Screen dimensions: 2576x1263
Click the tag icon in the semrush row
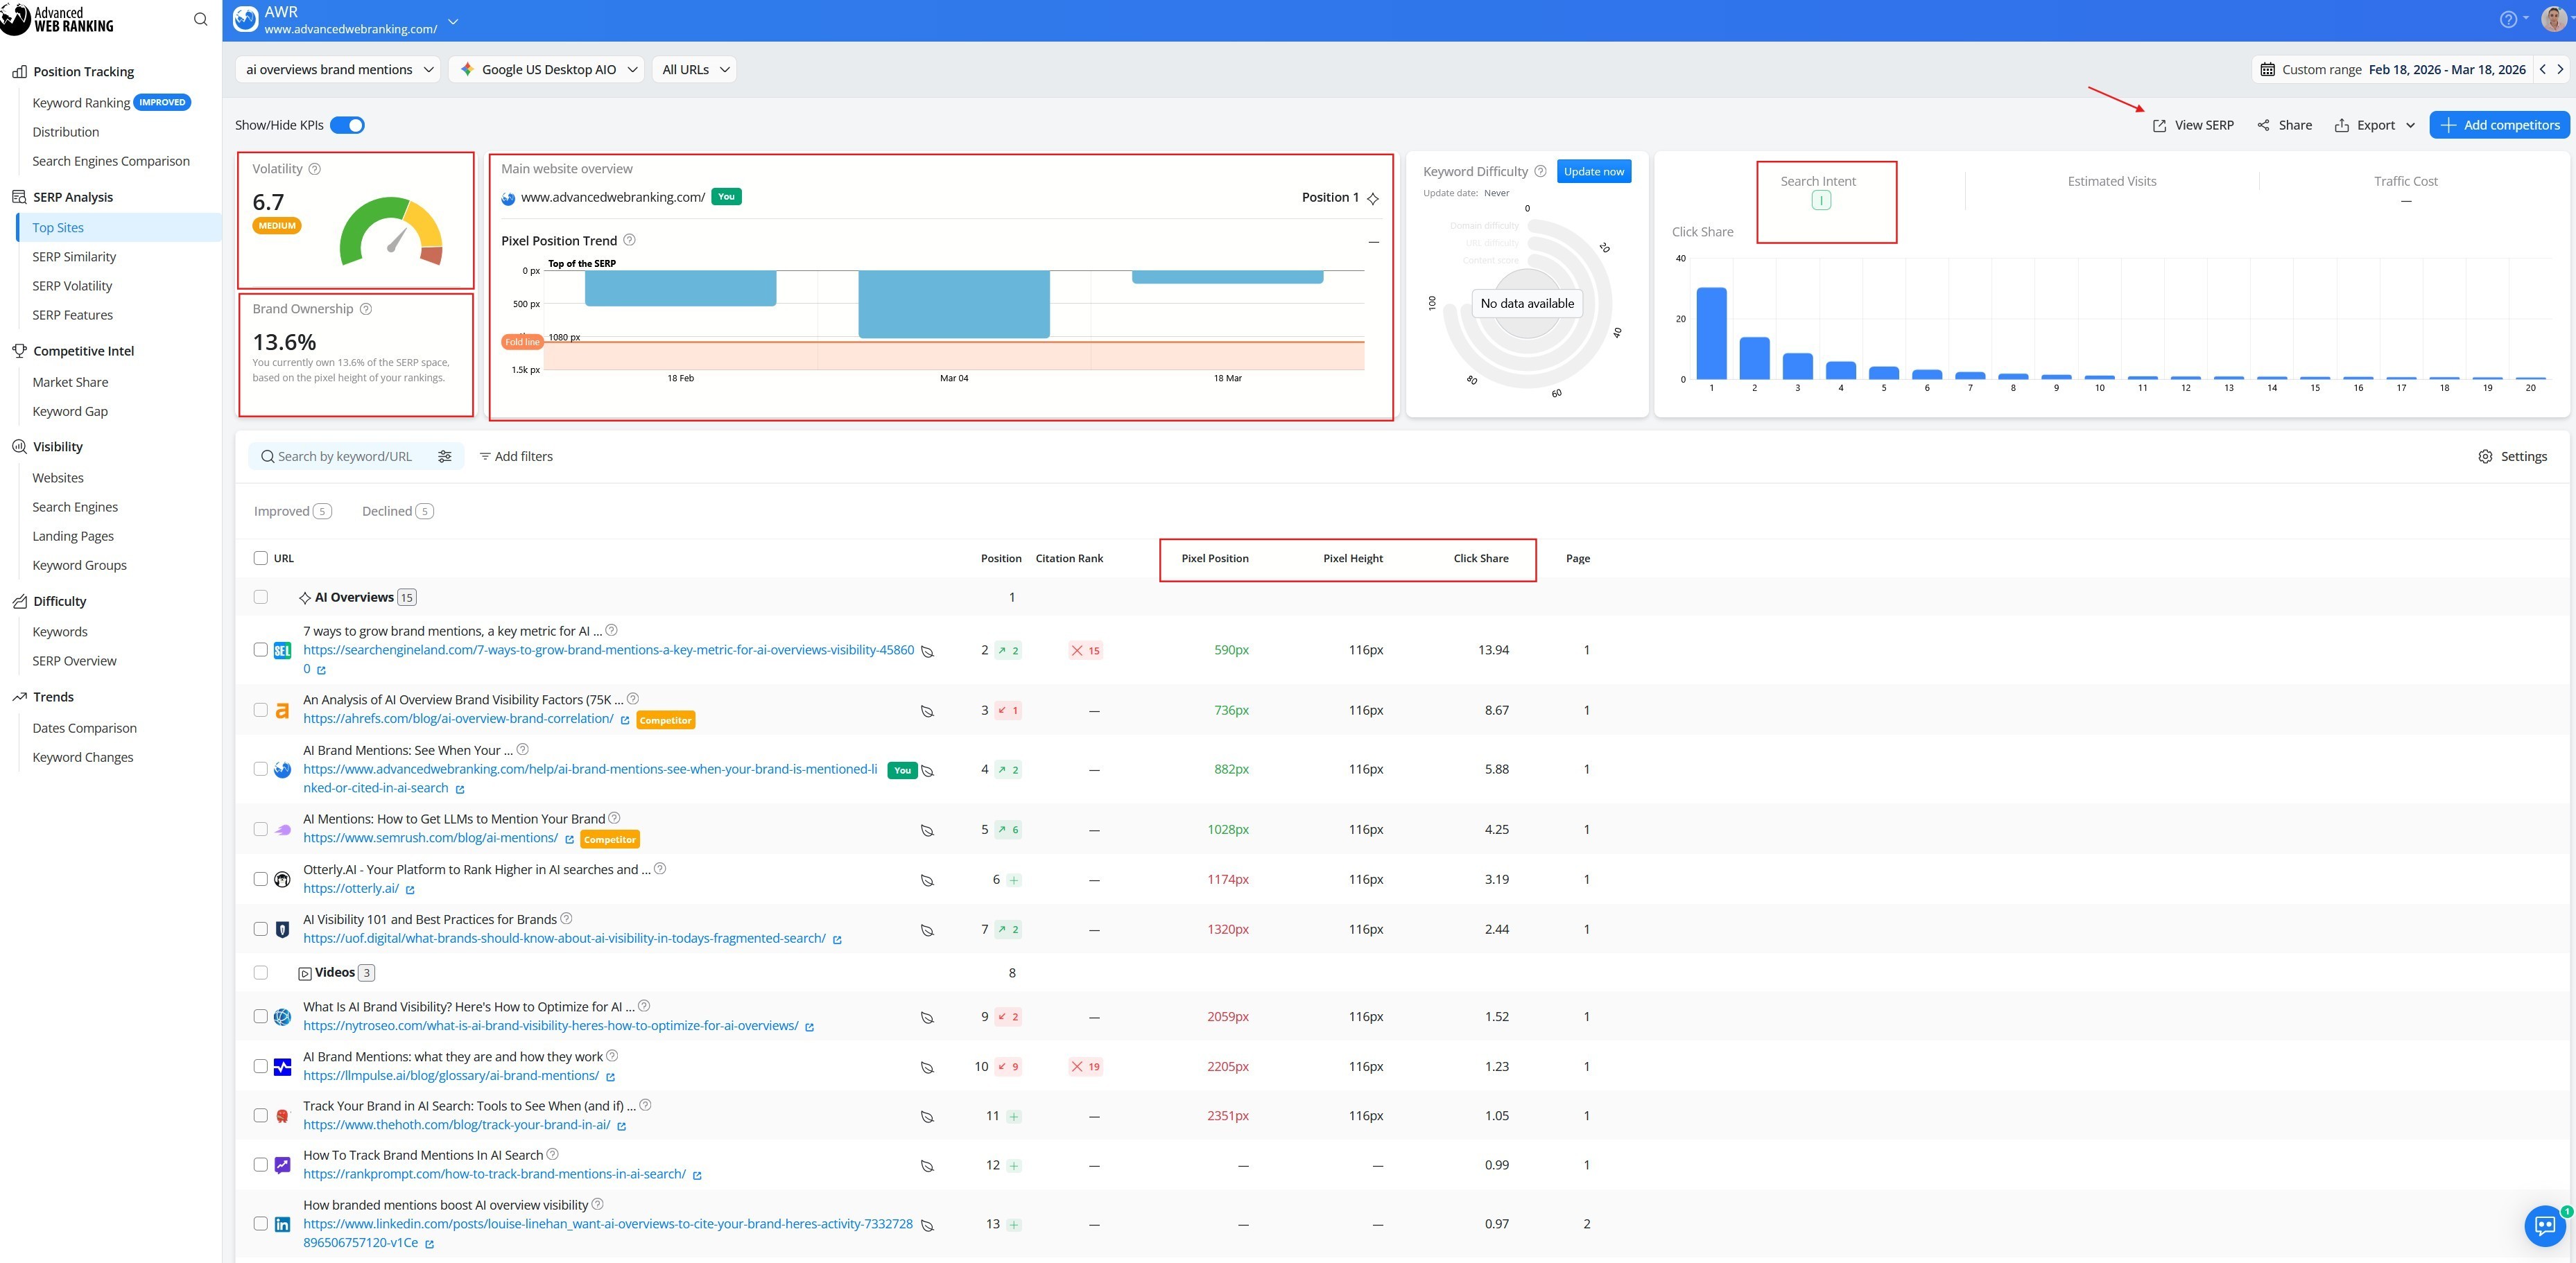(927, 830)
